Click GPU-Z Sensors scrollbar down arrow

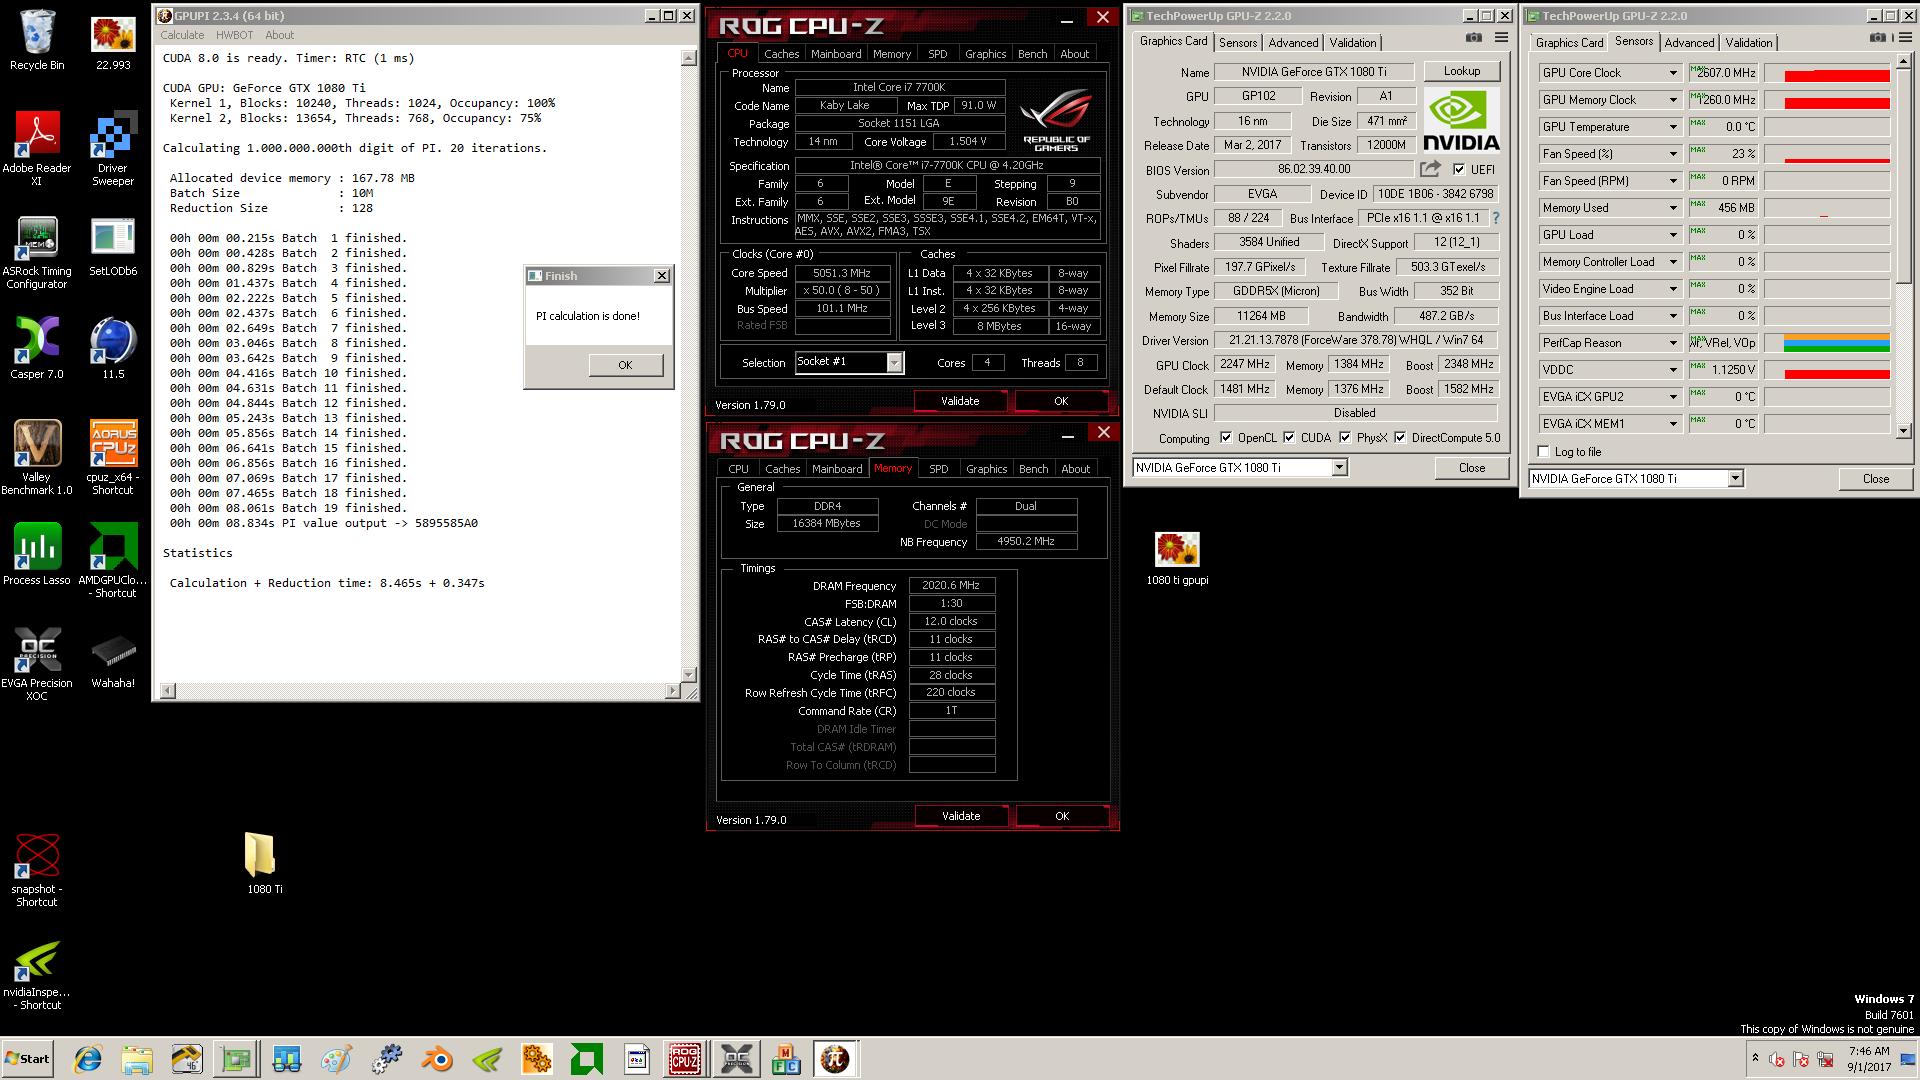point(1902,431)
